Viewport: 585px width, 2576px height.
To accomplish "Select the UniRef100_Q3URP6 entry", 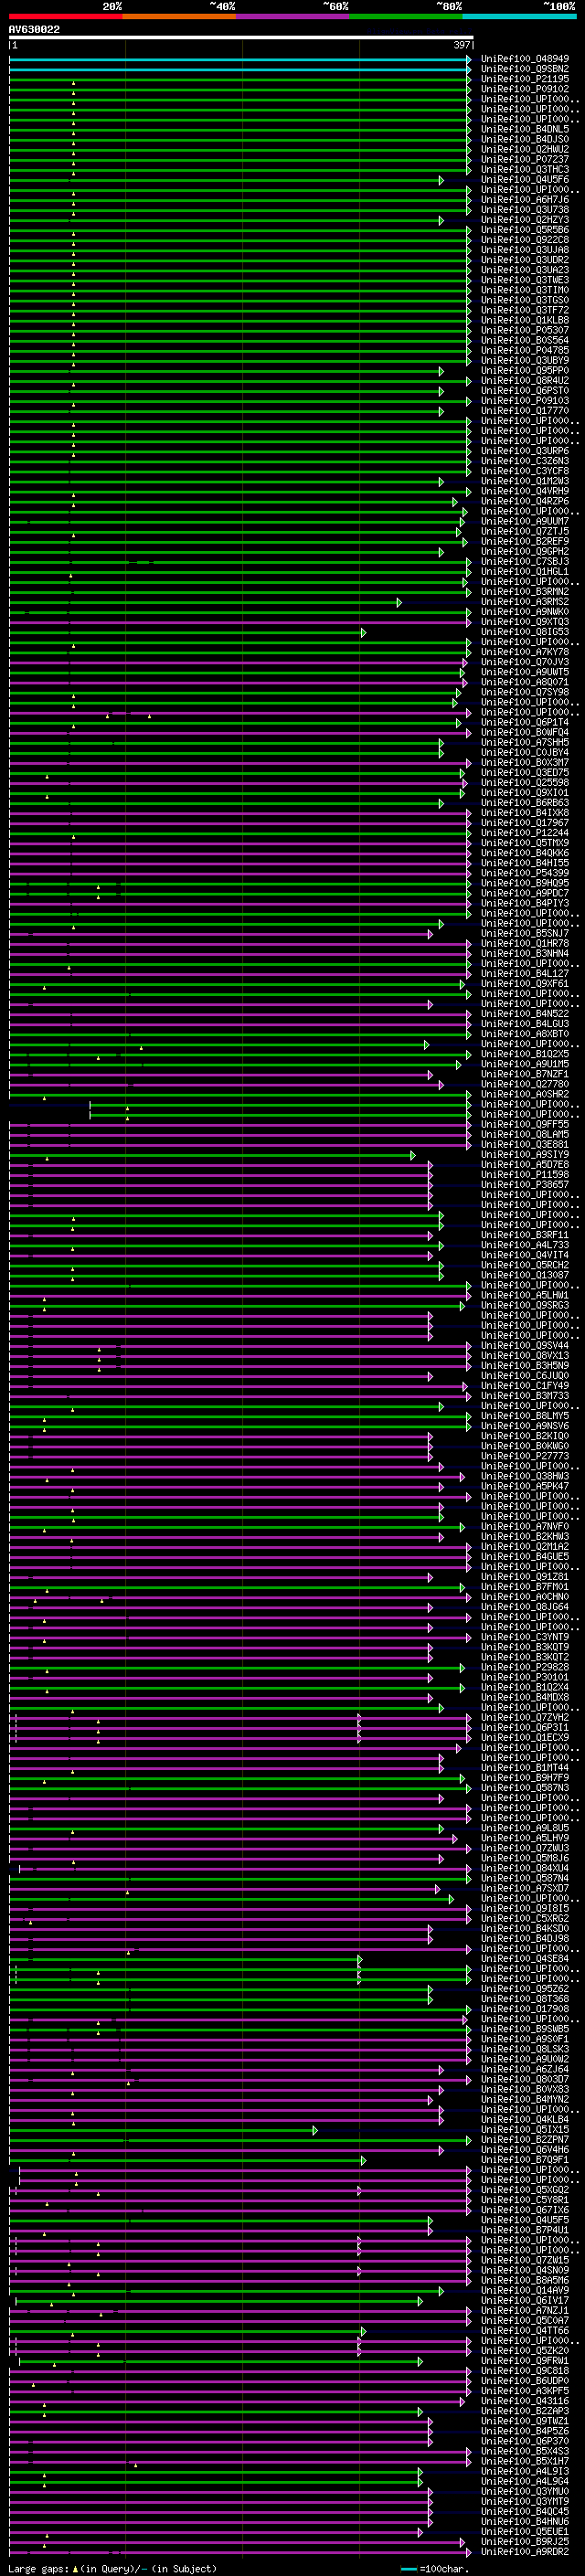I will [524, 451].
